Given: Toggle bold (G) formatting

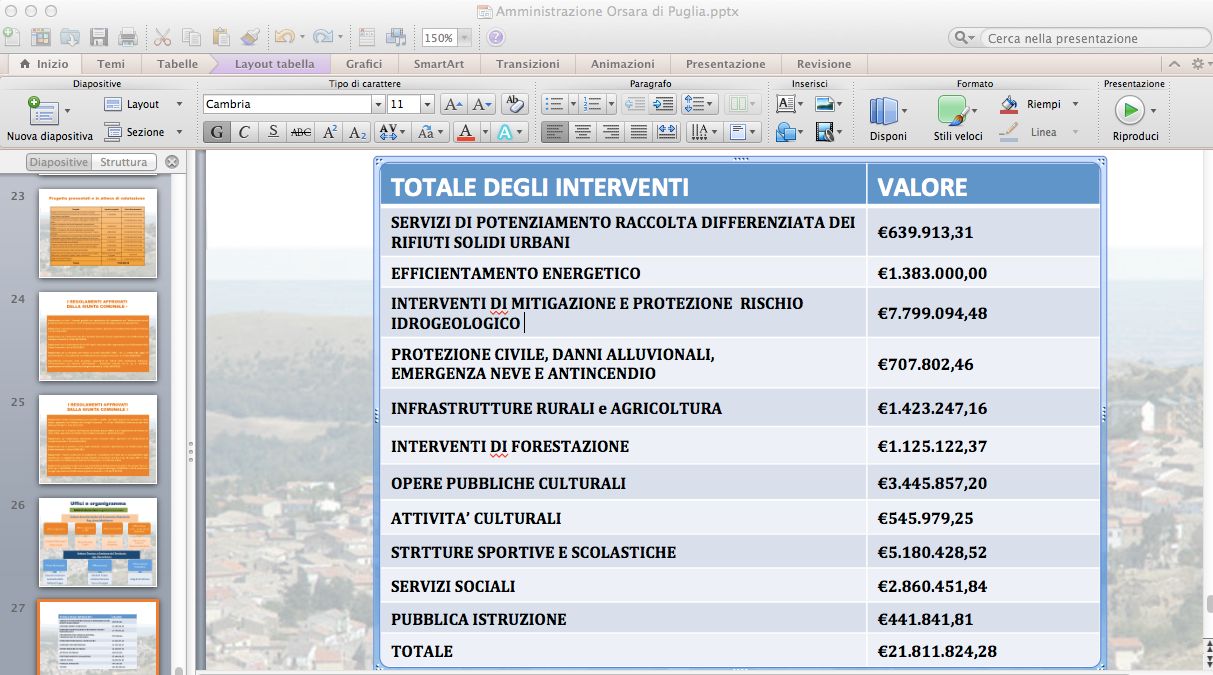Looking at the screenshot, I should coord(216,132).
